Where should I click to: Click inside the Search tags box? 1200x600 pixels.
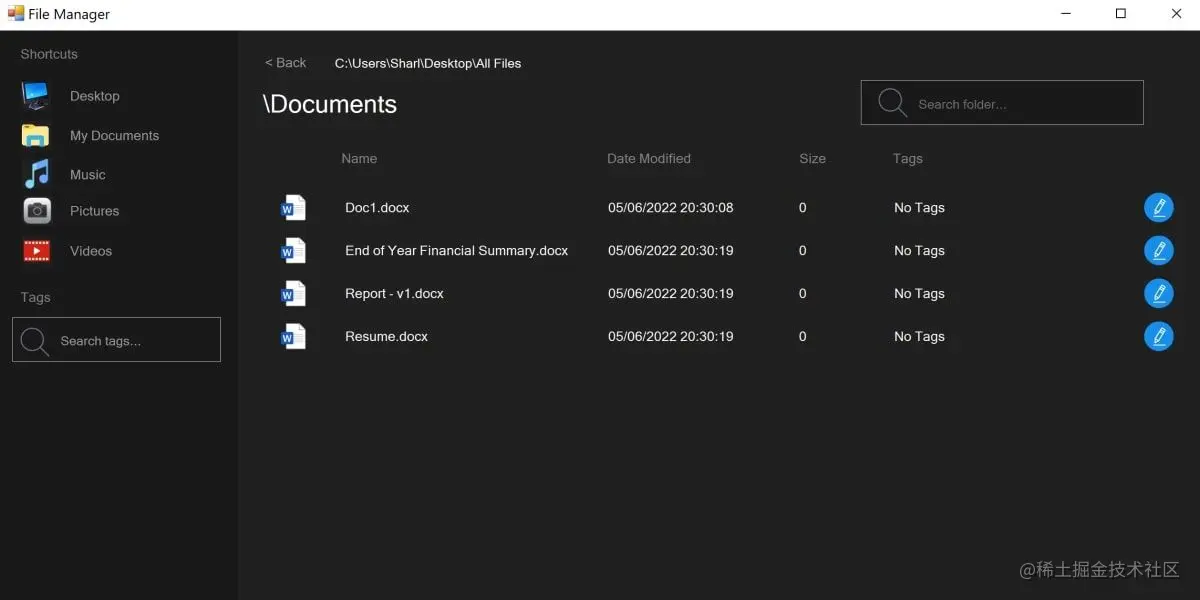click(x=116, y=339)
